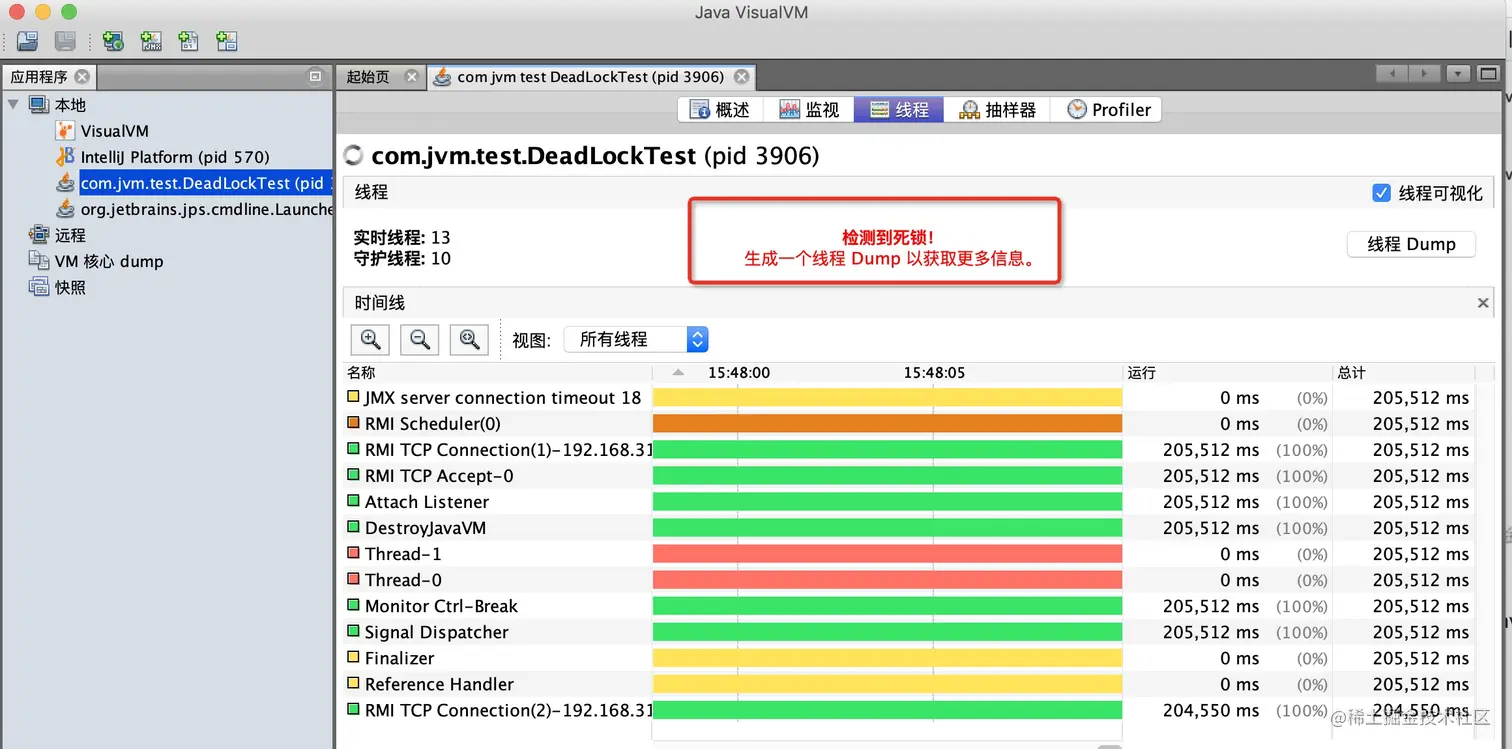This screenshot has width=1512, height=749.
Task: Maximize the document window with top-right icon
Action: 1490,74
